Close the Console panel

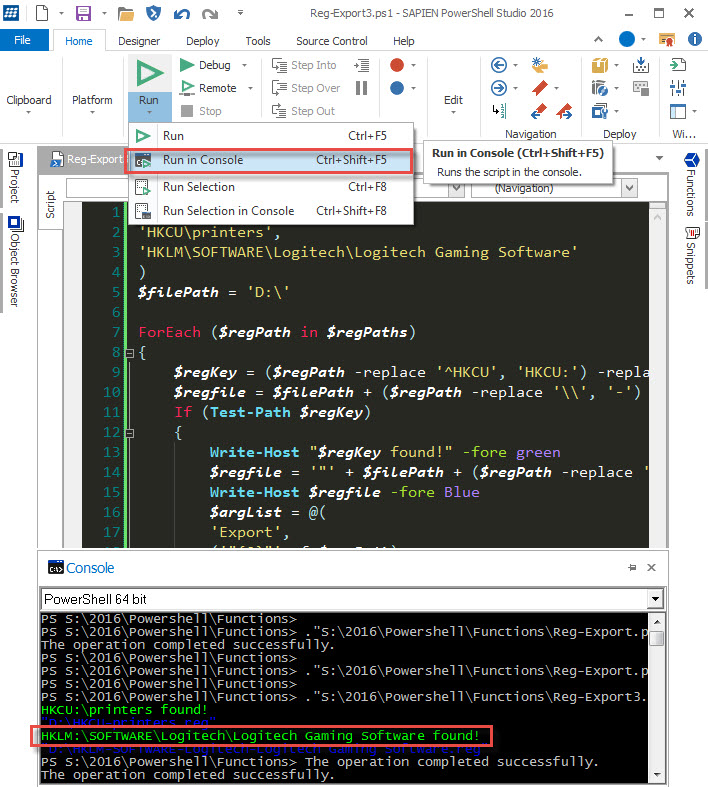point(652,568)
